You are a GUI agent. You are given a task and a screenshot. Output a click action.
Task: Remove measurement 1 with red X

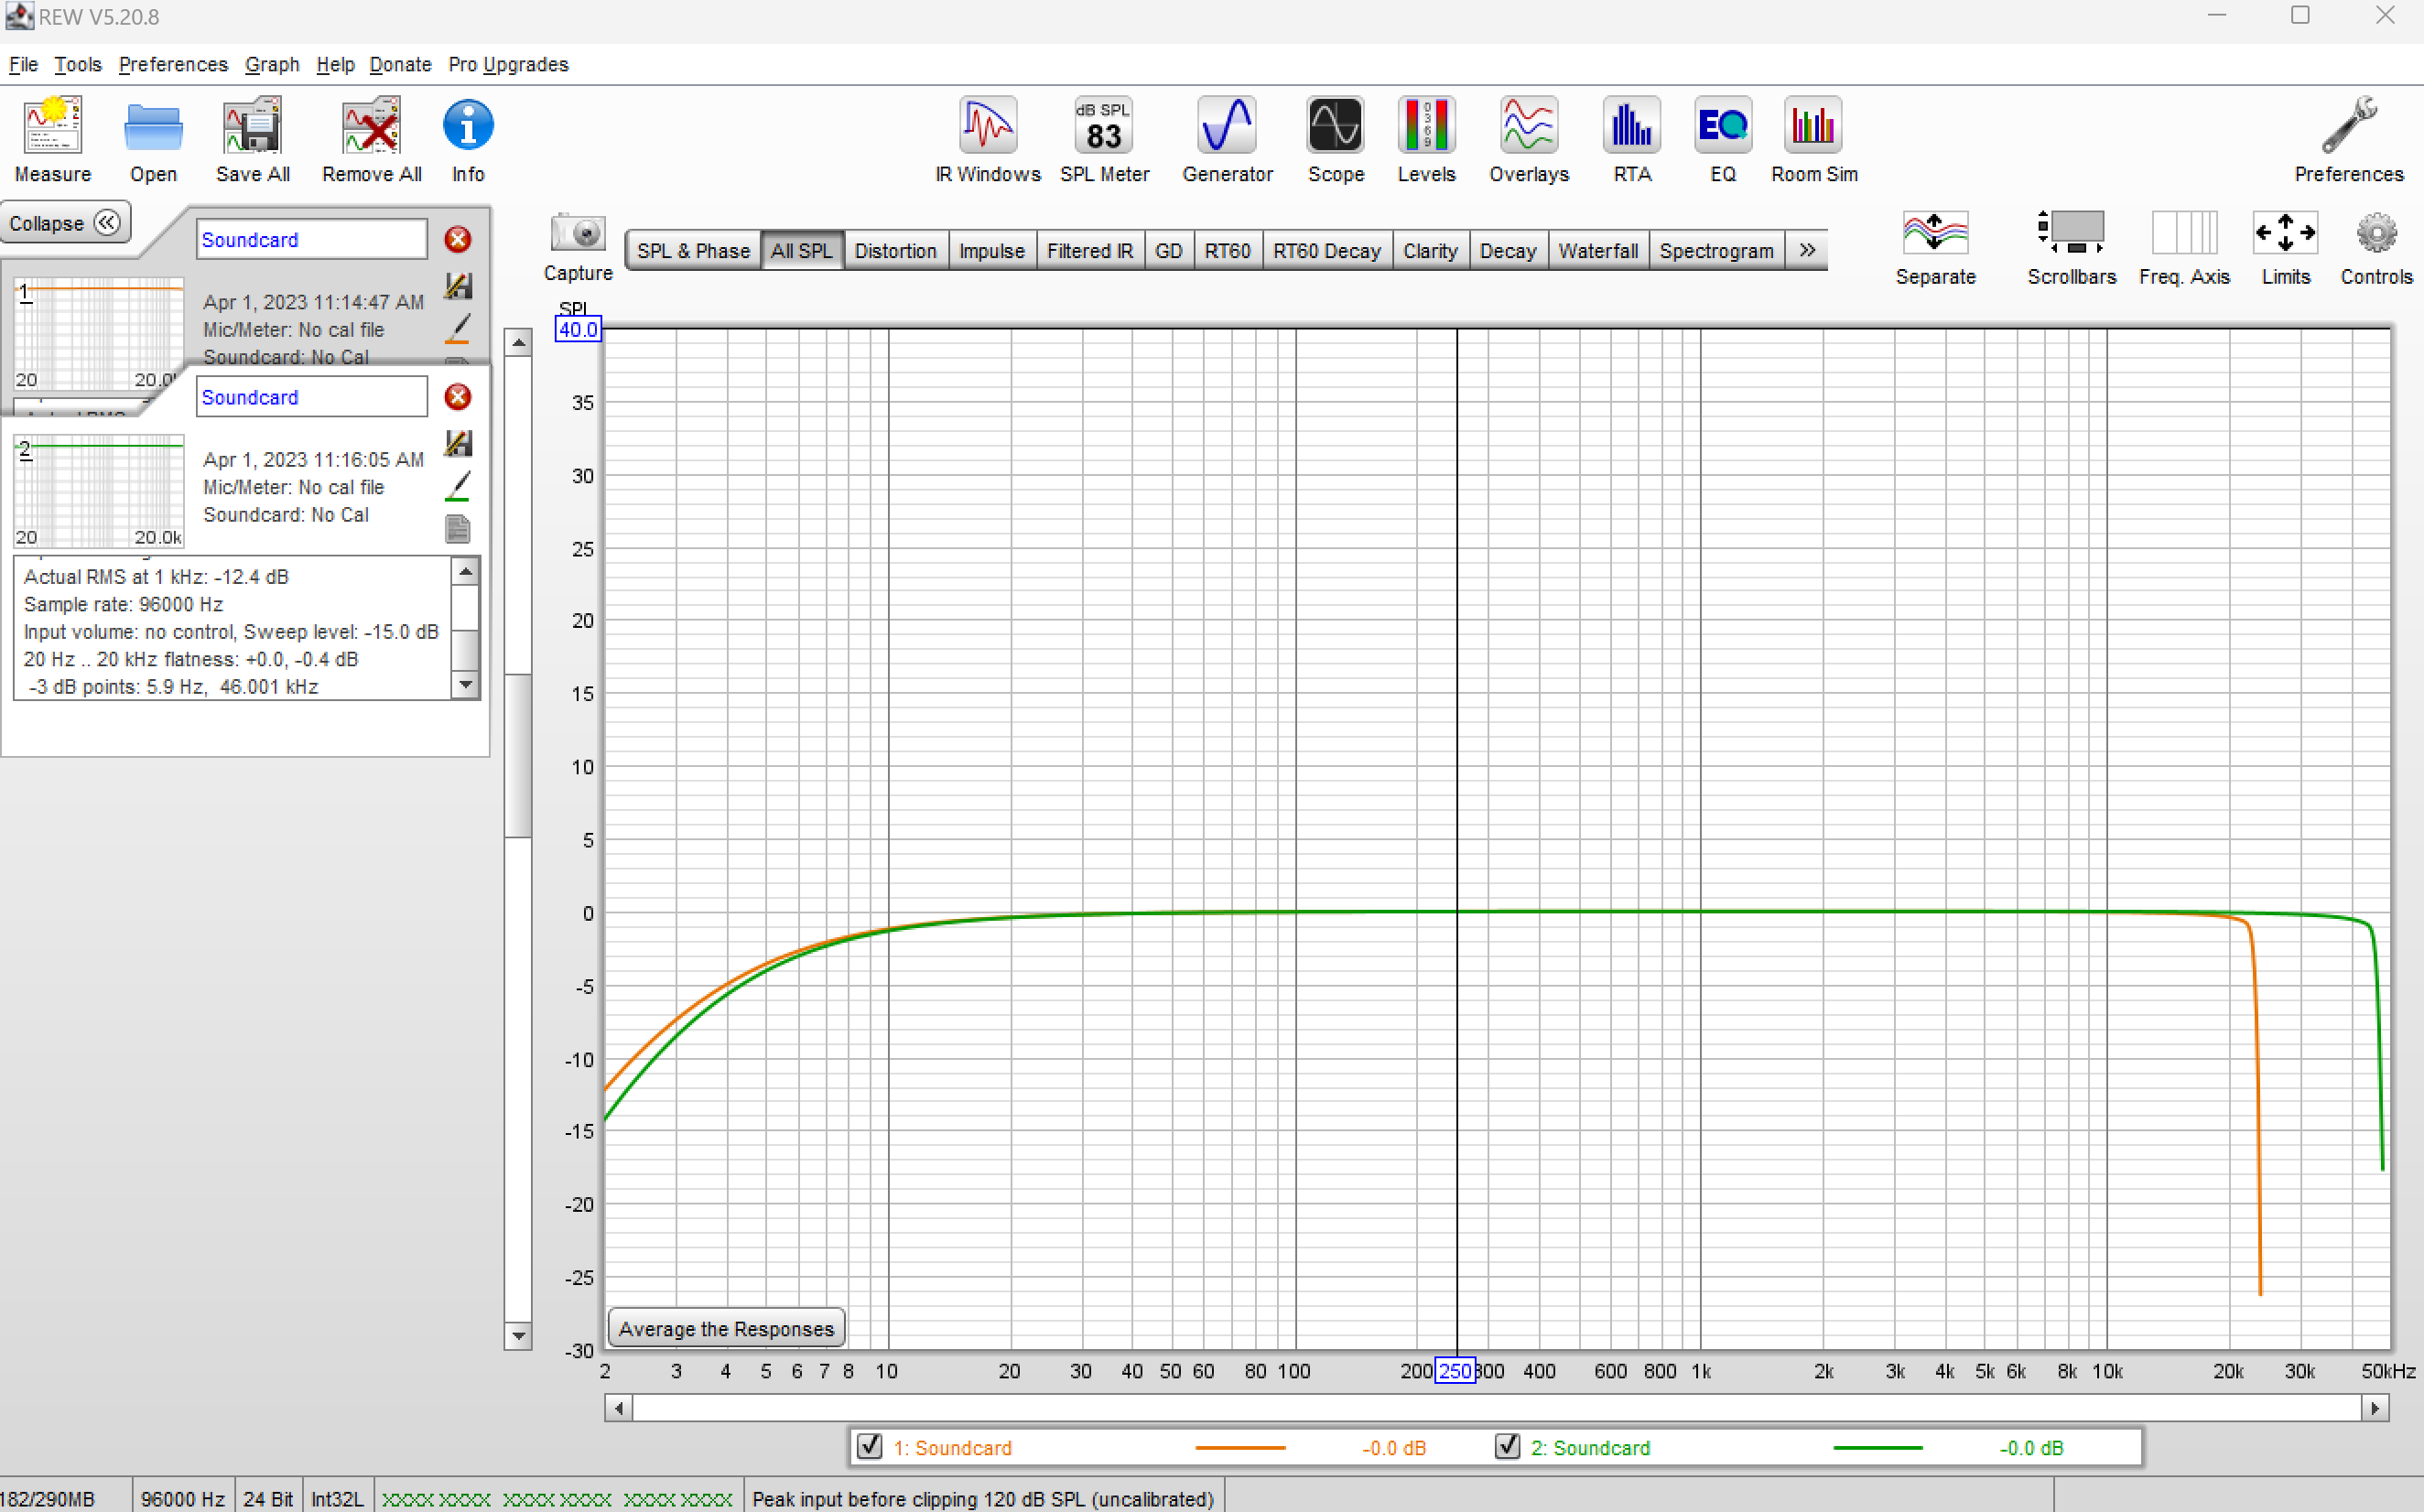tap(457, 239)
